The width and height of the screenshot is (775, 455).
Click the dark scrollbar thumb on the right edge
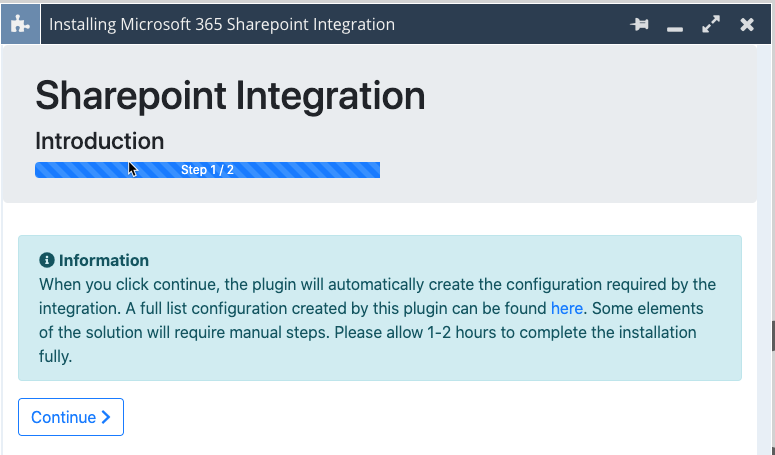(773, 336)
